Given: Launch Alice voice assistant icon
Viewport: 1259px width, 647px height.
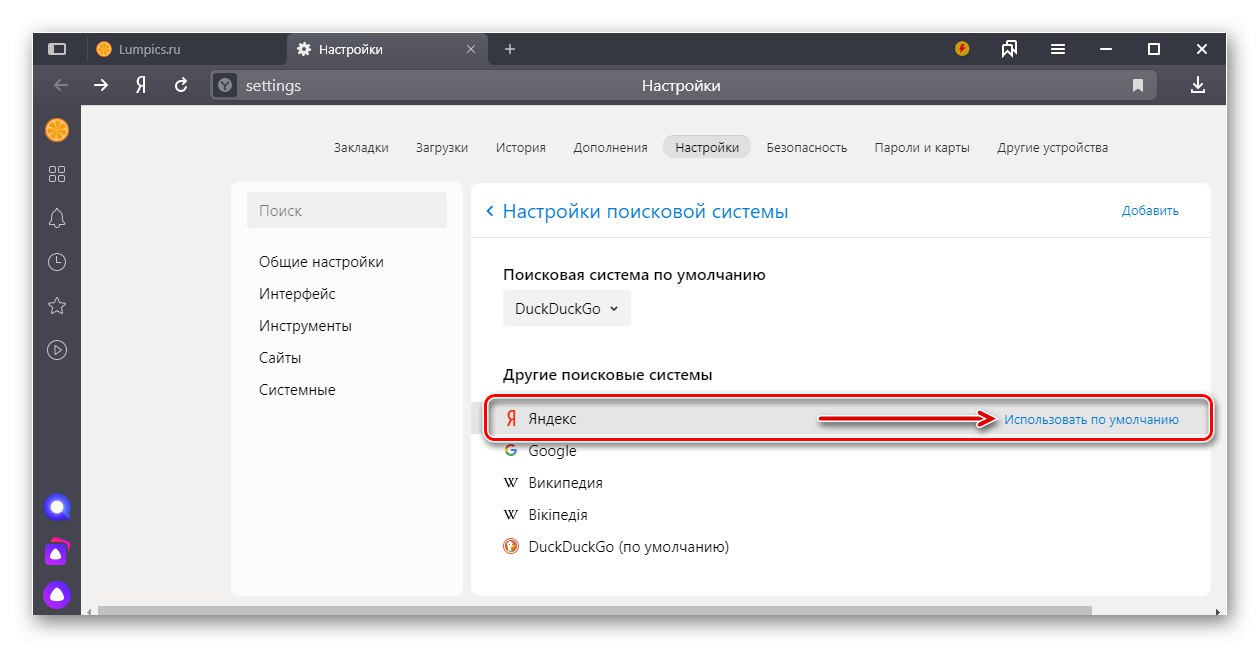Looking at the screenshot, I should coord(57,596).
